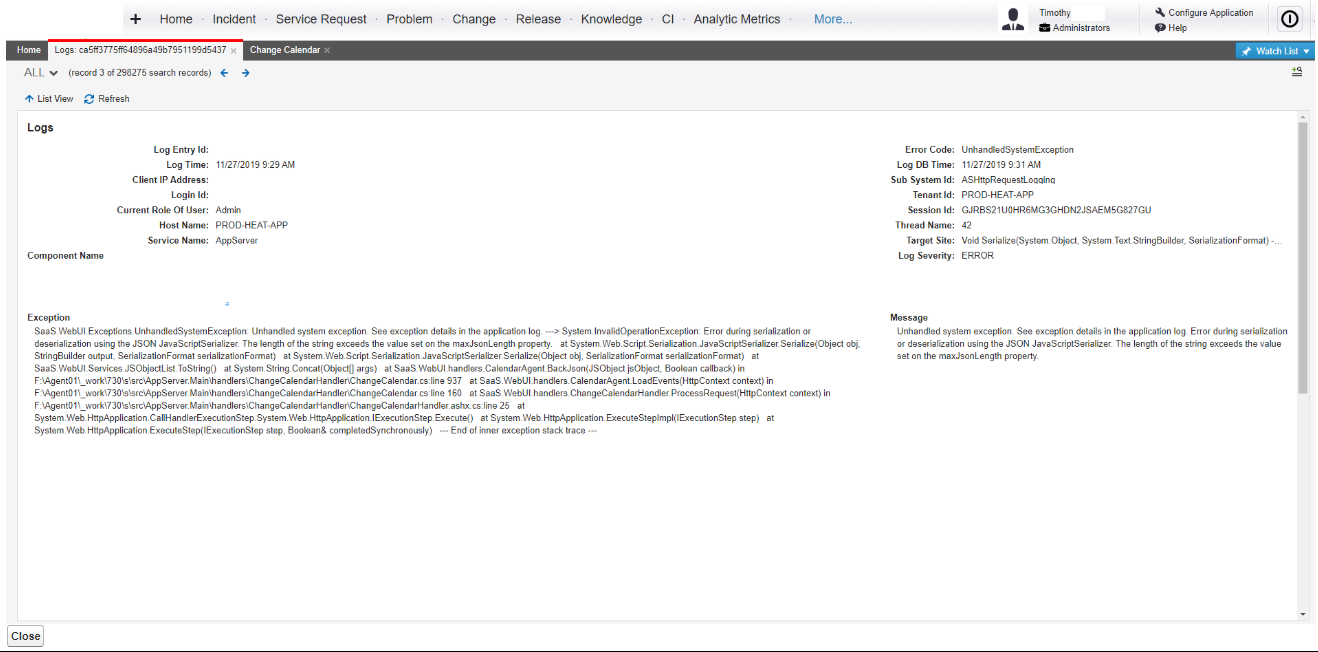Click the Close button

click(x=25, y=635)
